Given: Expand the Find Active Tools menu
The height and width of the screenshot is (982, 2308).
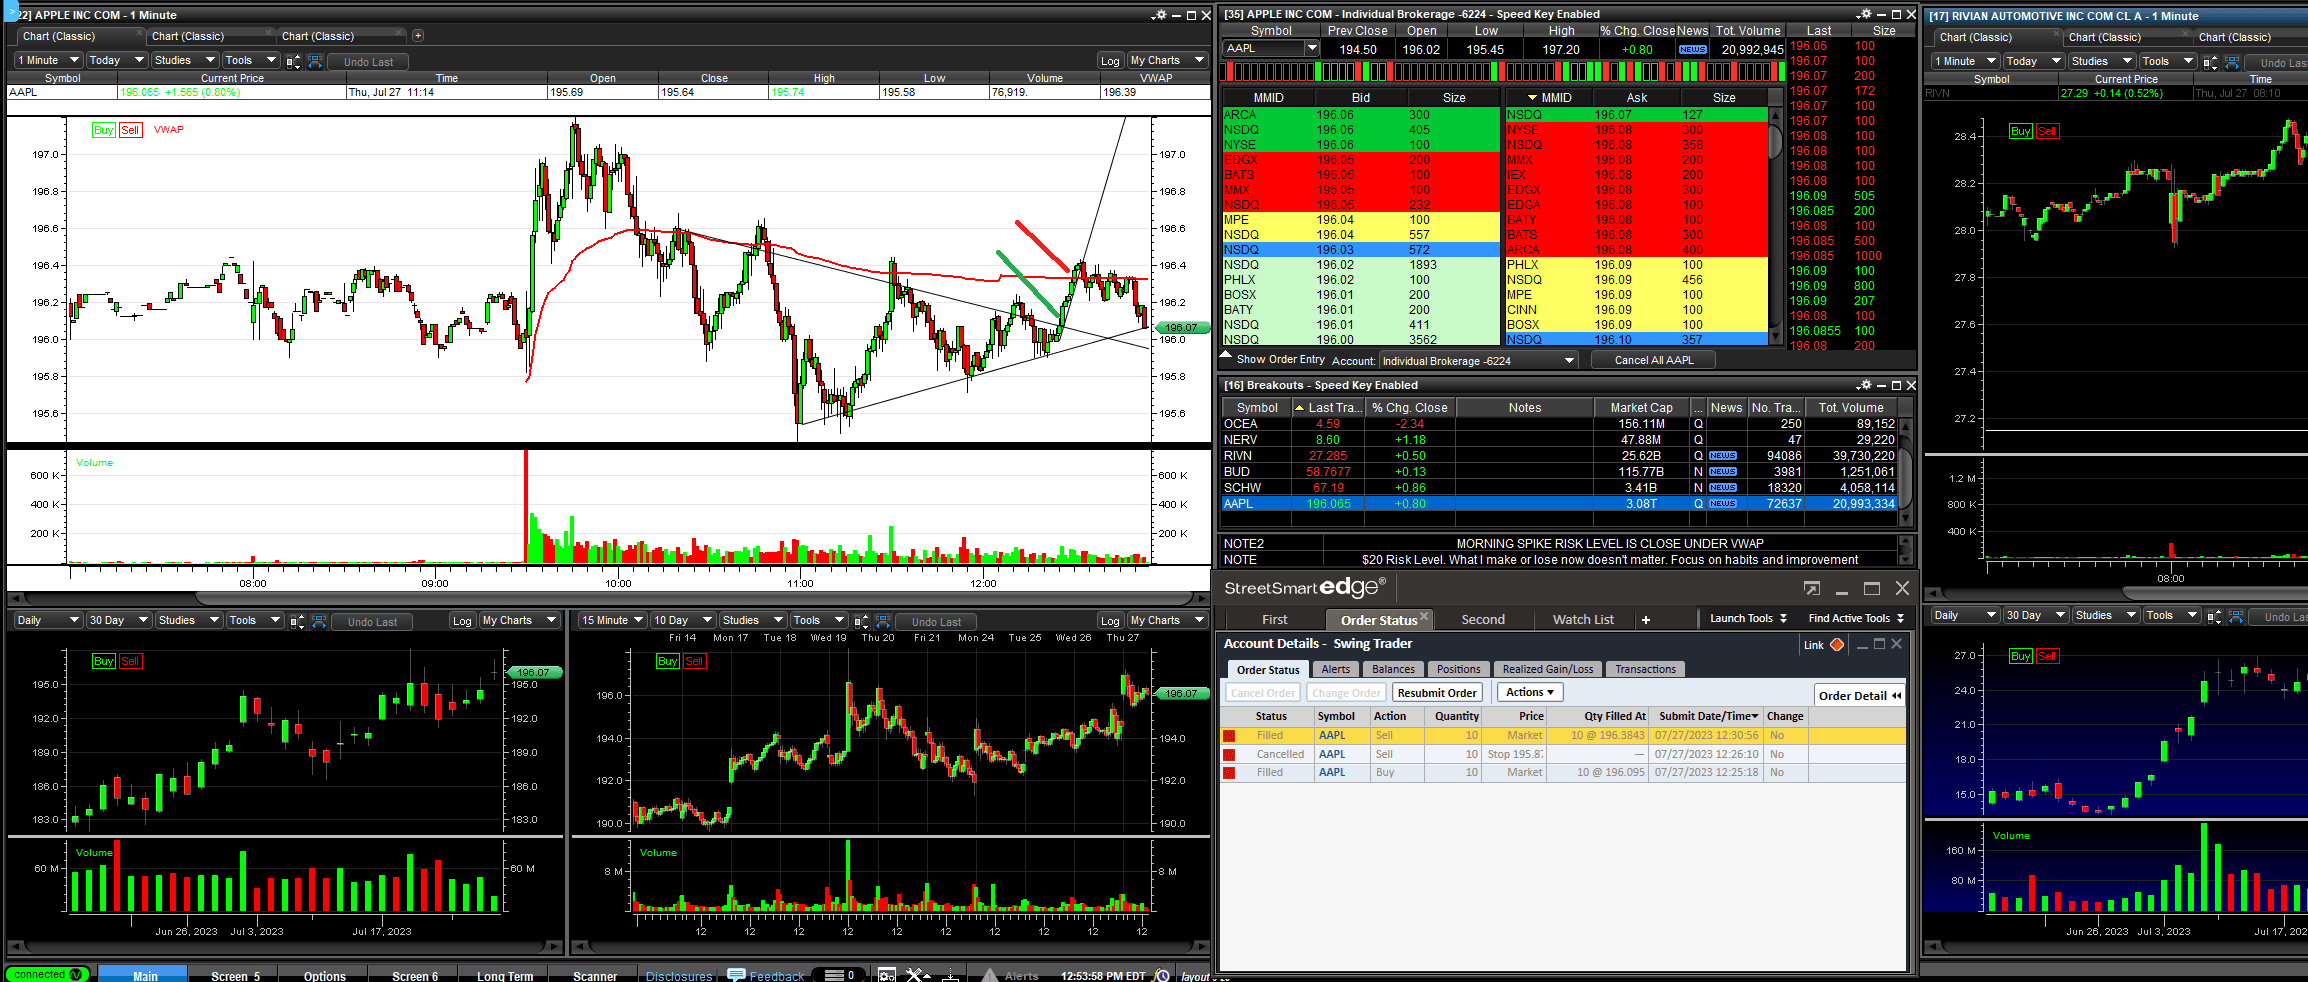Looking at the screenshot, I should point(1856,618).
